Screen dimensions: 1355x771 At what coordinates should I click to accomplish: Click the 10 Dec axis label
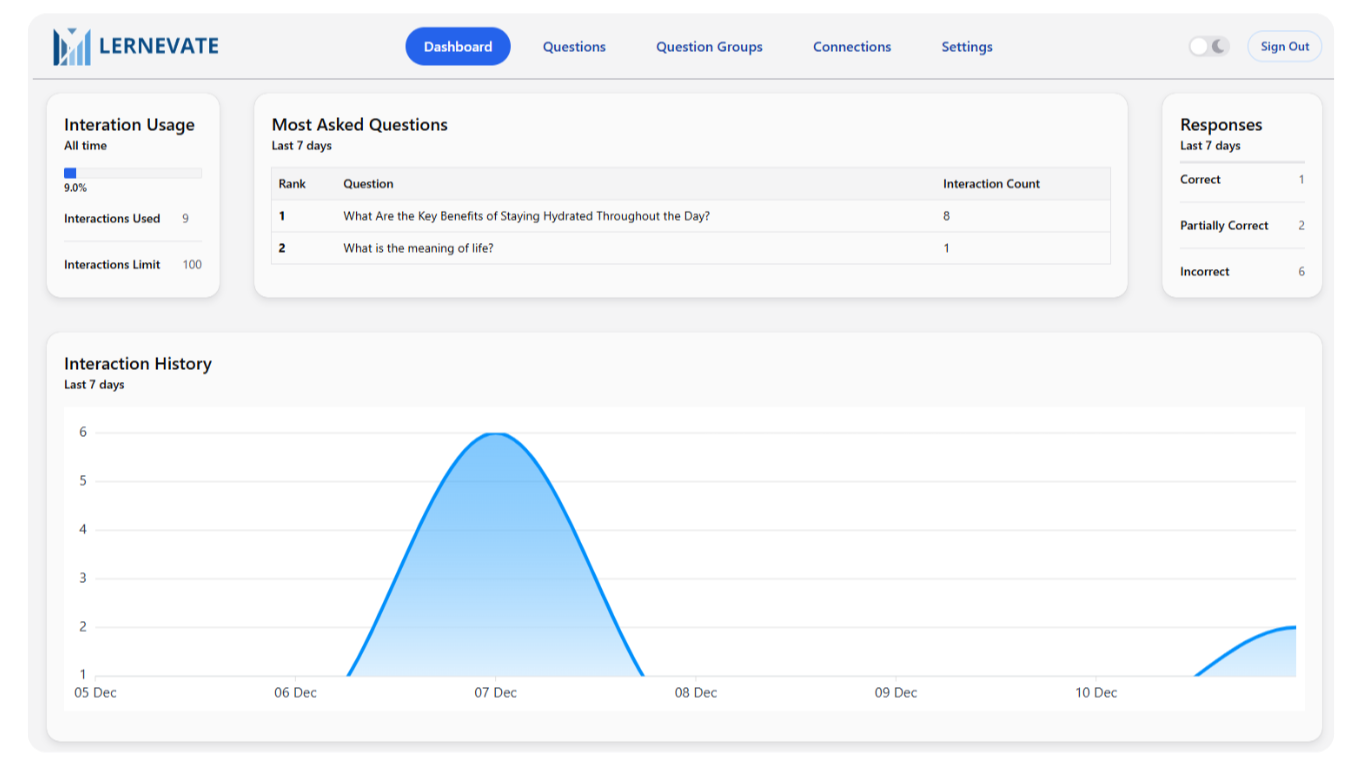click(1096, 693)
